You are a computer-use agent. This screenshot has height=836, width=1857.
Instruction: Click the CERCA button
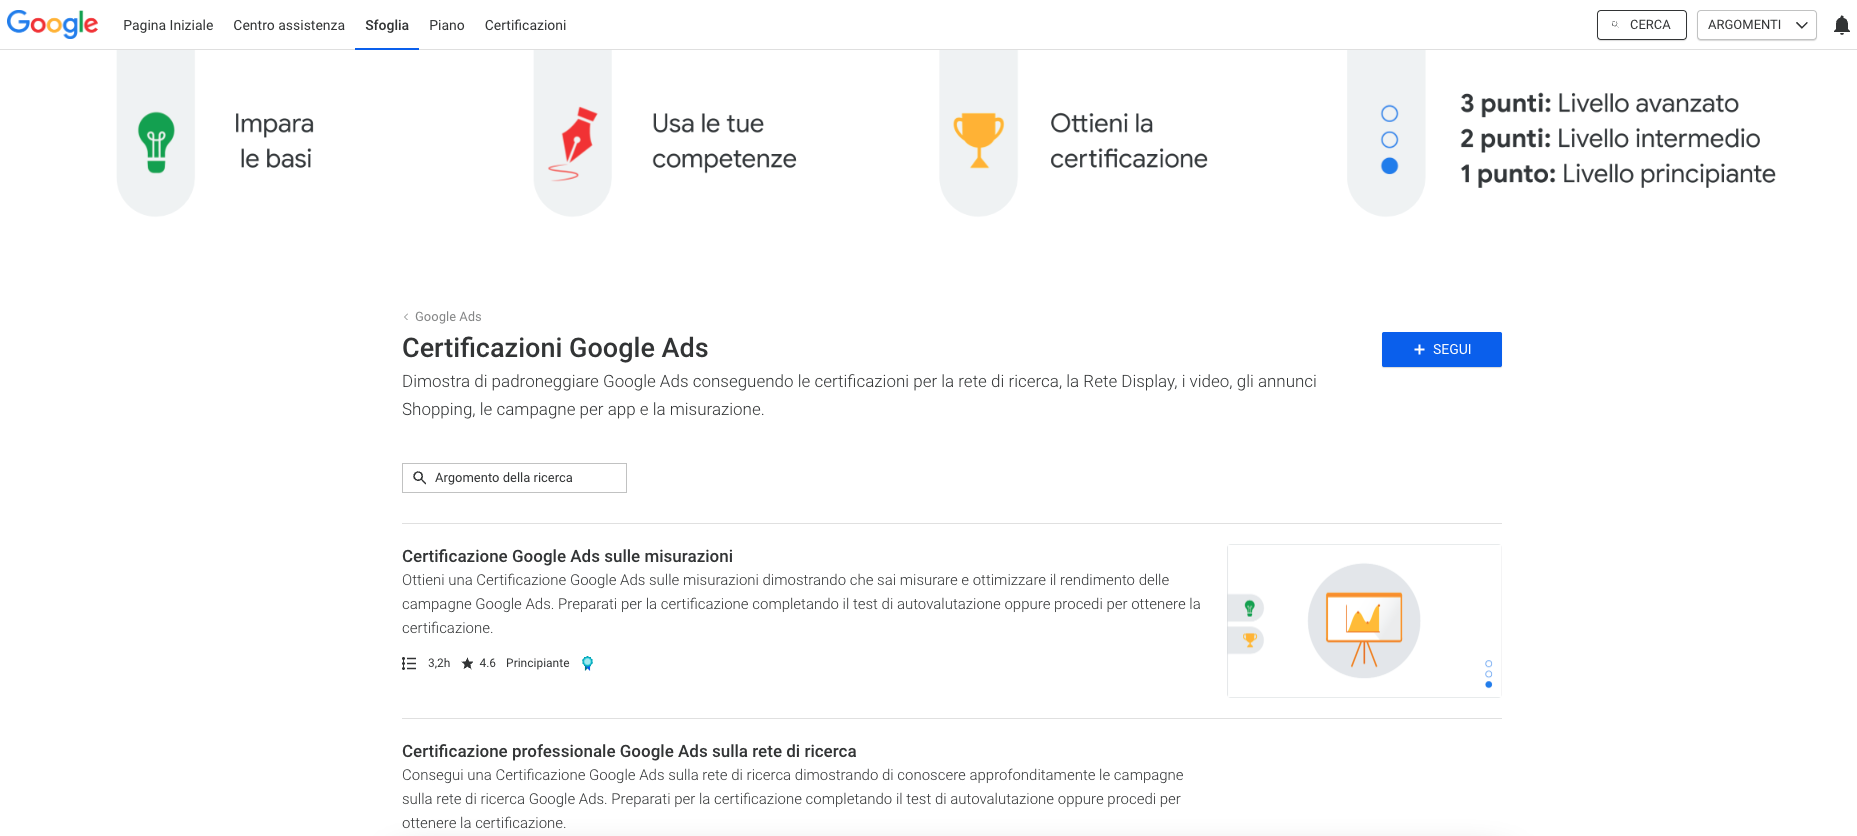tap(1641, 25)
